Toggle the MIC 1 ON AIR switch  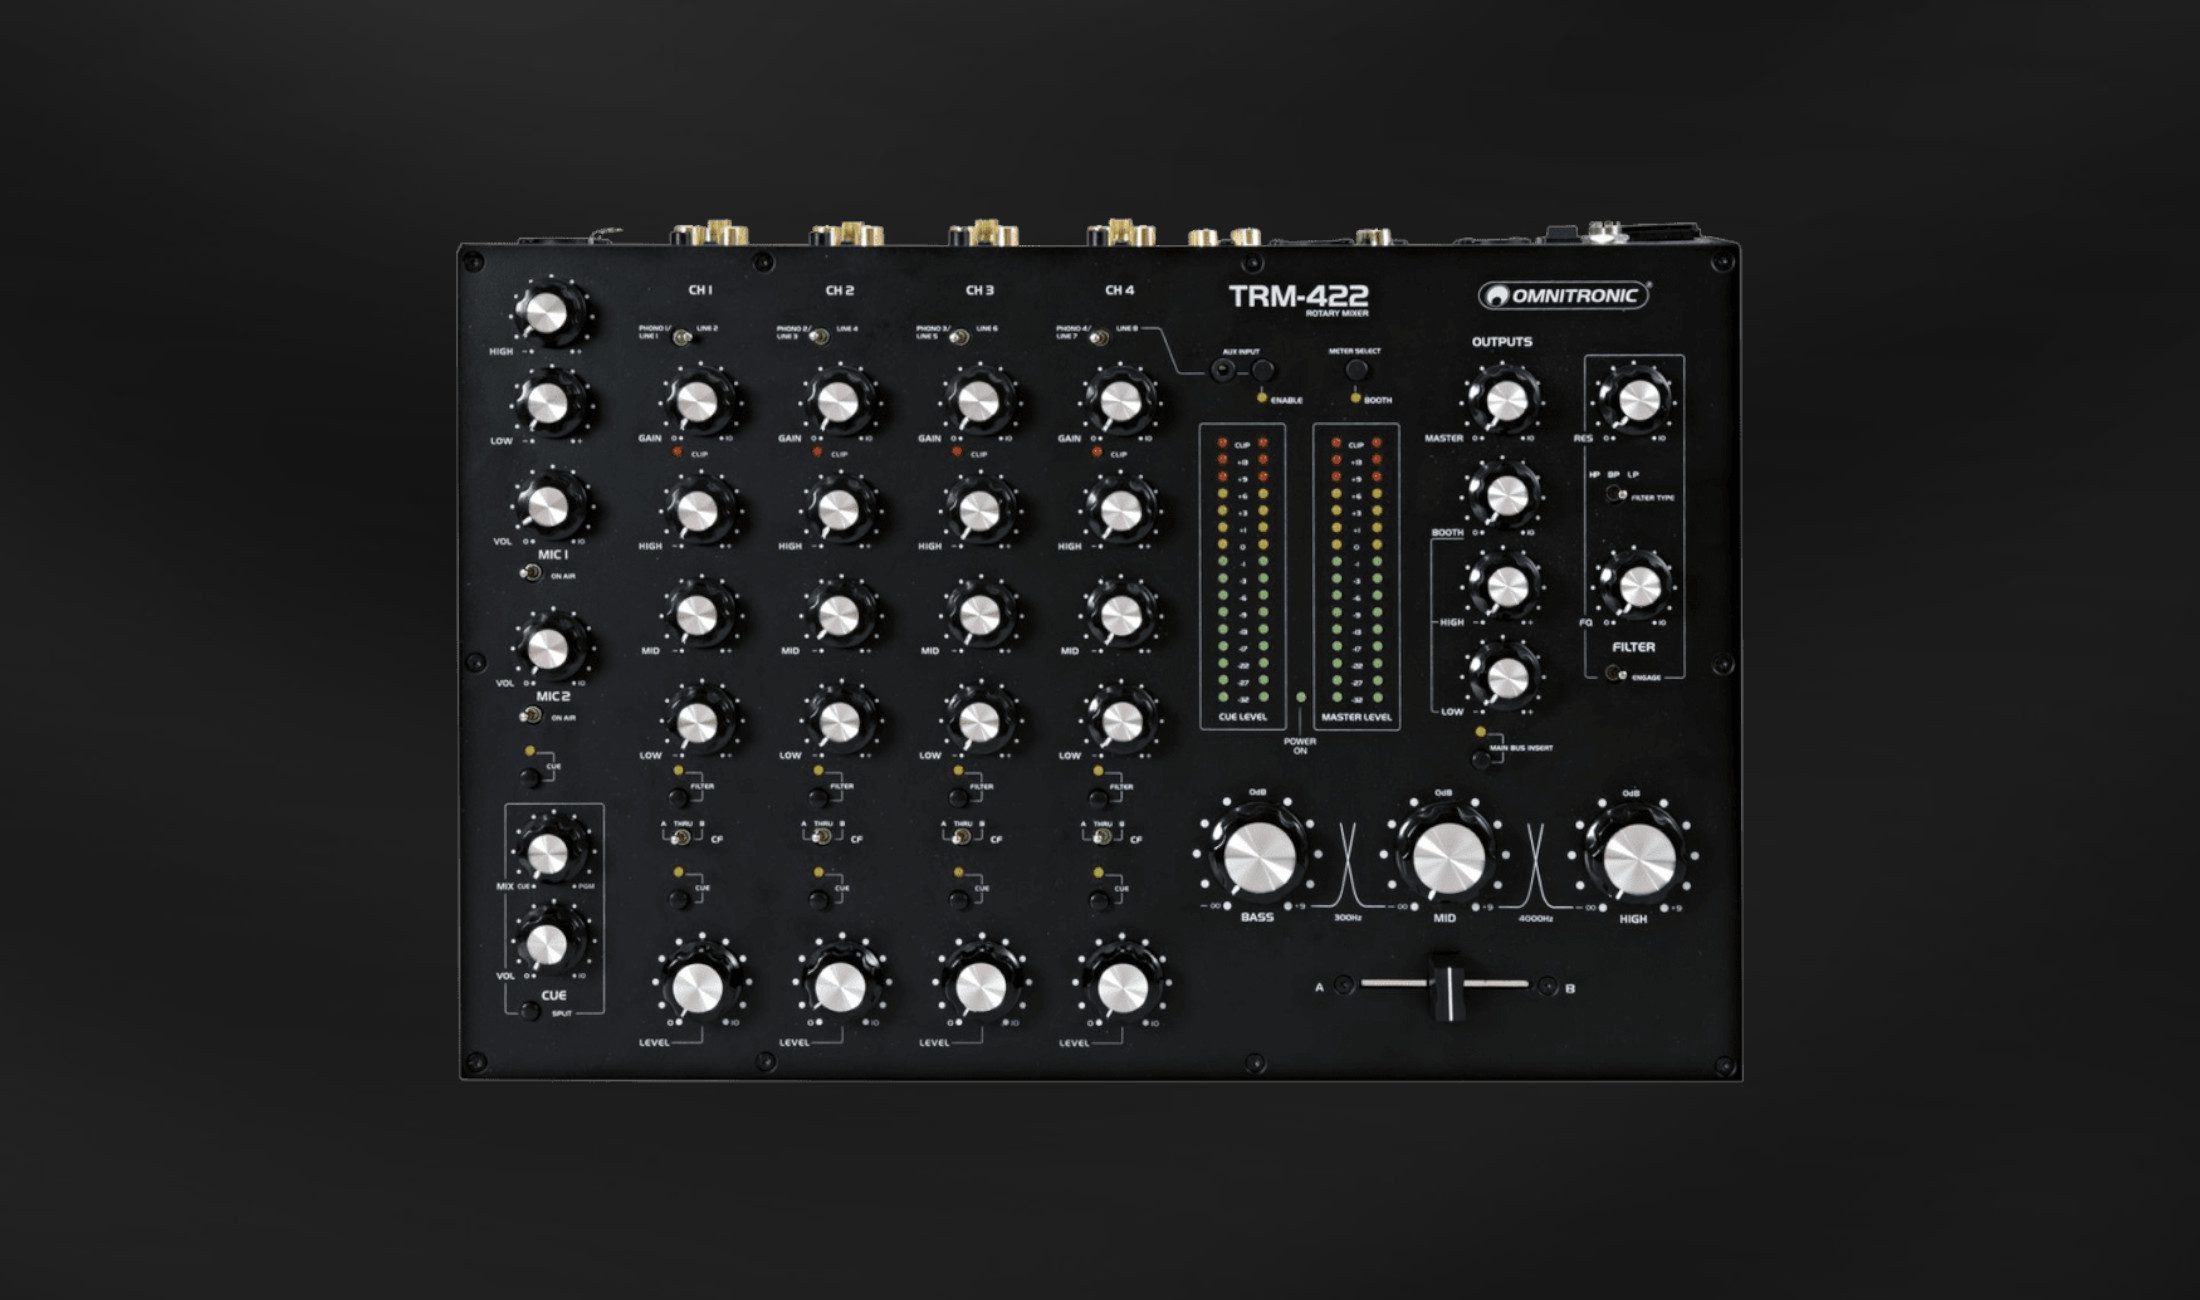click(x=532, y=574)
